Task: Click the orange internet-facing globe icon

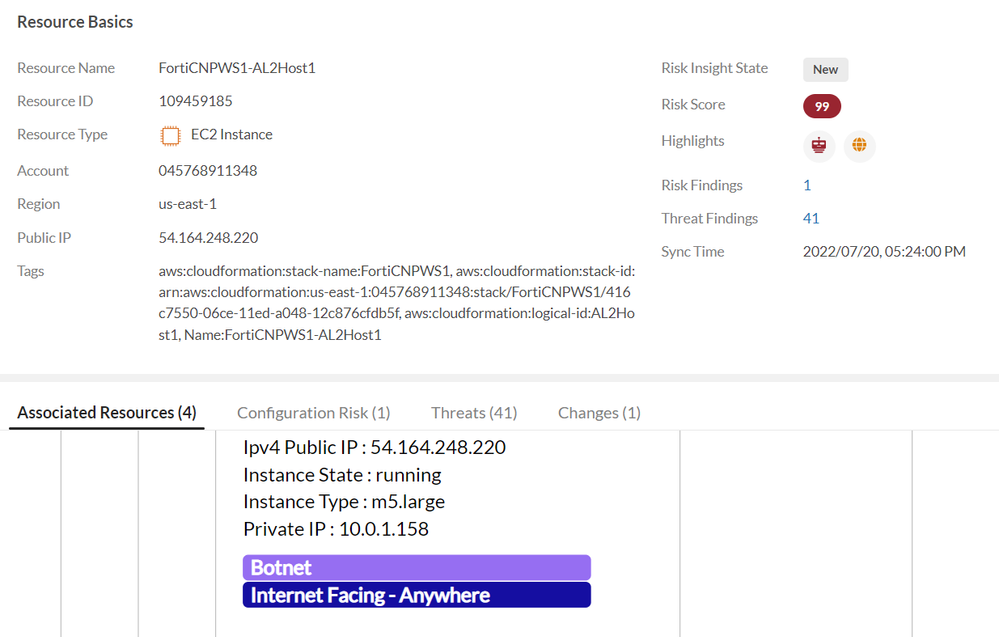Action: pos(859,146)
